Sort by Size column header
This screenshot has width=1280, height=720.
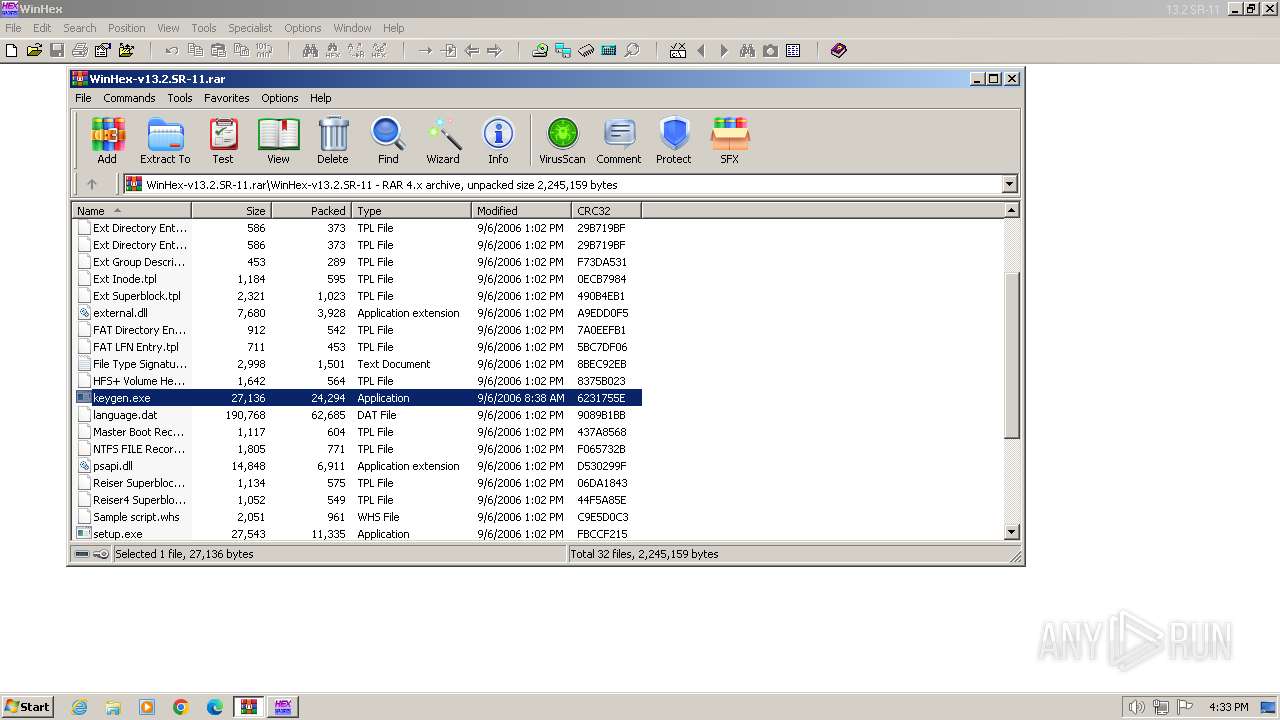tap(231, 211)
